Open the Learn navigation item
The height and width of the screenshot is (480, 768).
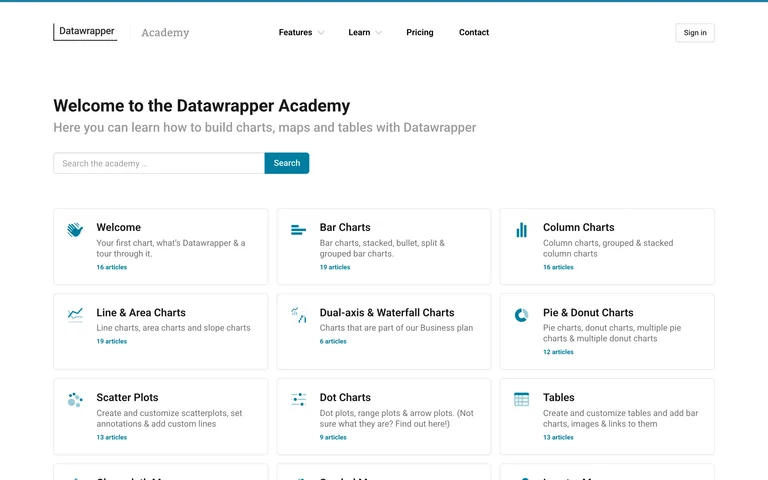pyautogui.click(x=359, y=32)
